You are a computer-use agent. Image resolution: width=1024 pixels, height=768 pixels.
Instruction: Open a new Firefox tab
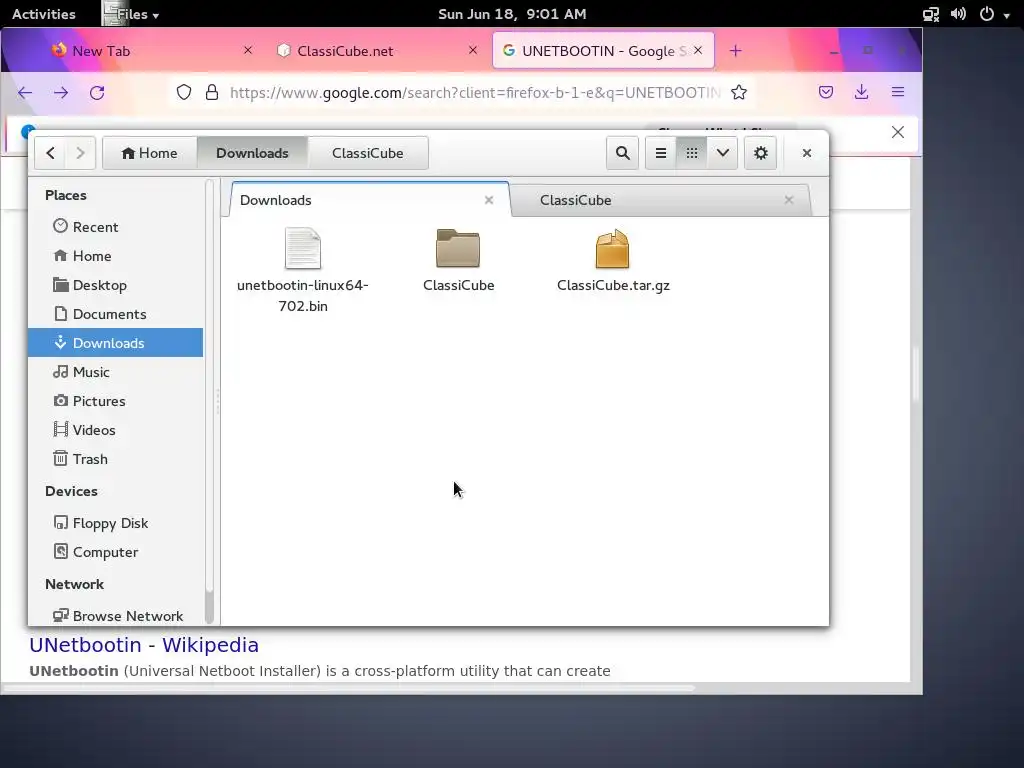735,50
